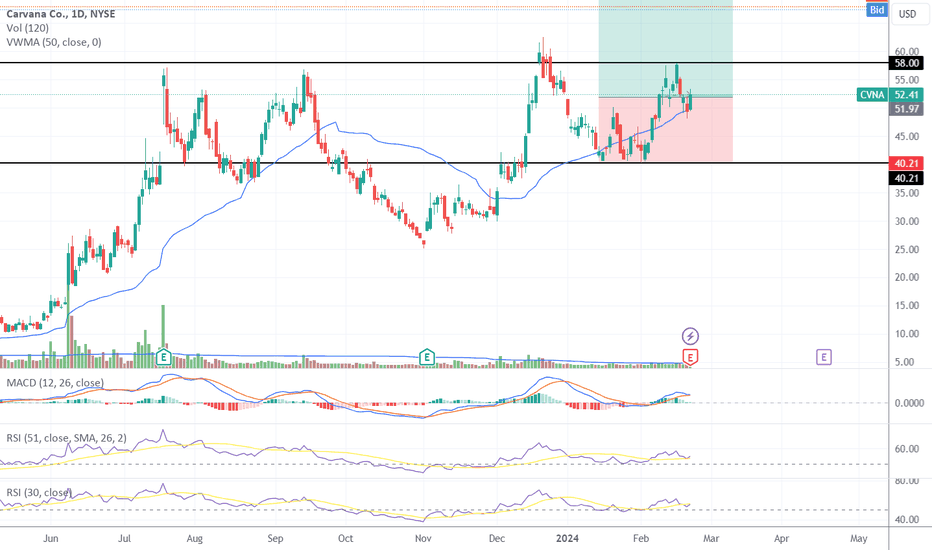Click the 60.00 price scale value
The width and height of the screenshot is (932, 550).
(x=907, y=52)
